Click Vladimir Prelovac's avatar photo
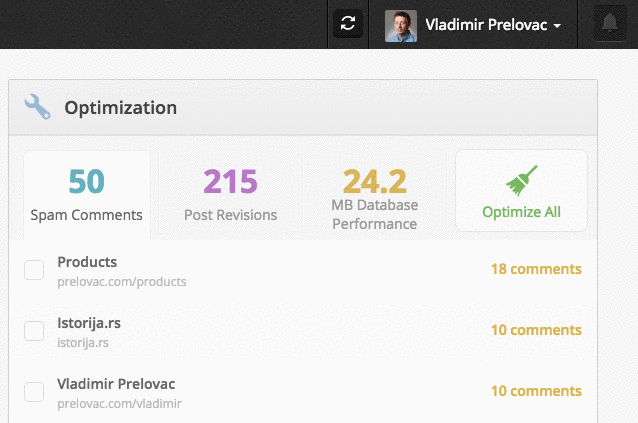638x423 pixels. [x=401, y=25]
